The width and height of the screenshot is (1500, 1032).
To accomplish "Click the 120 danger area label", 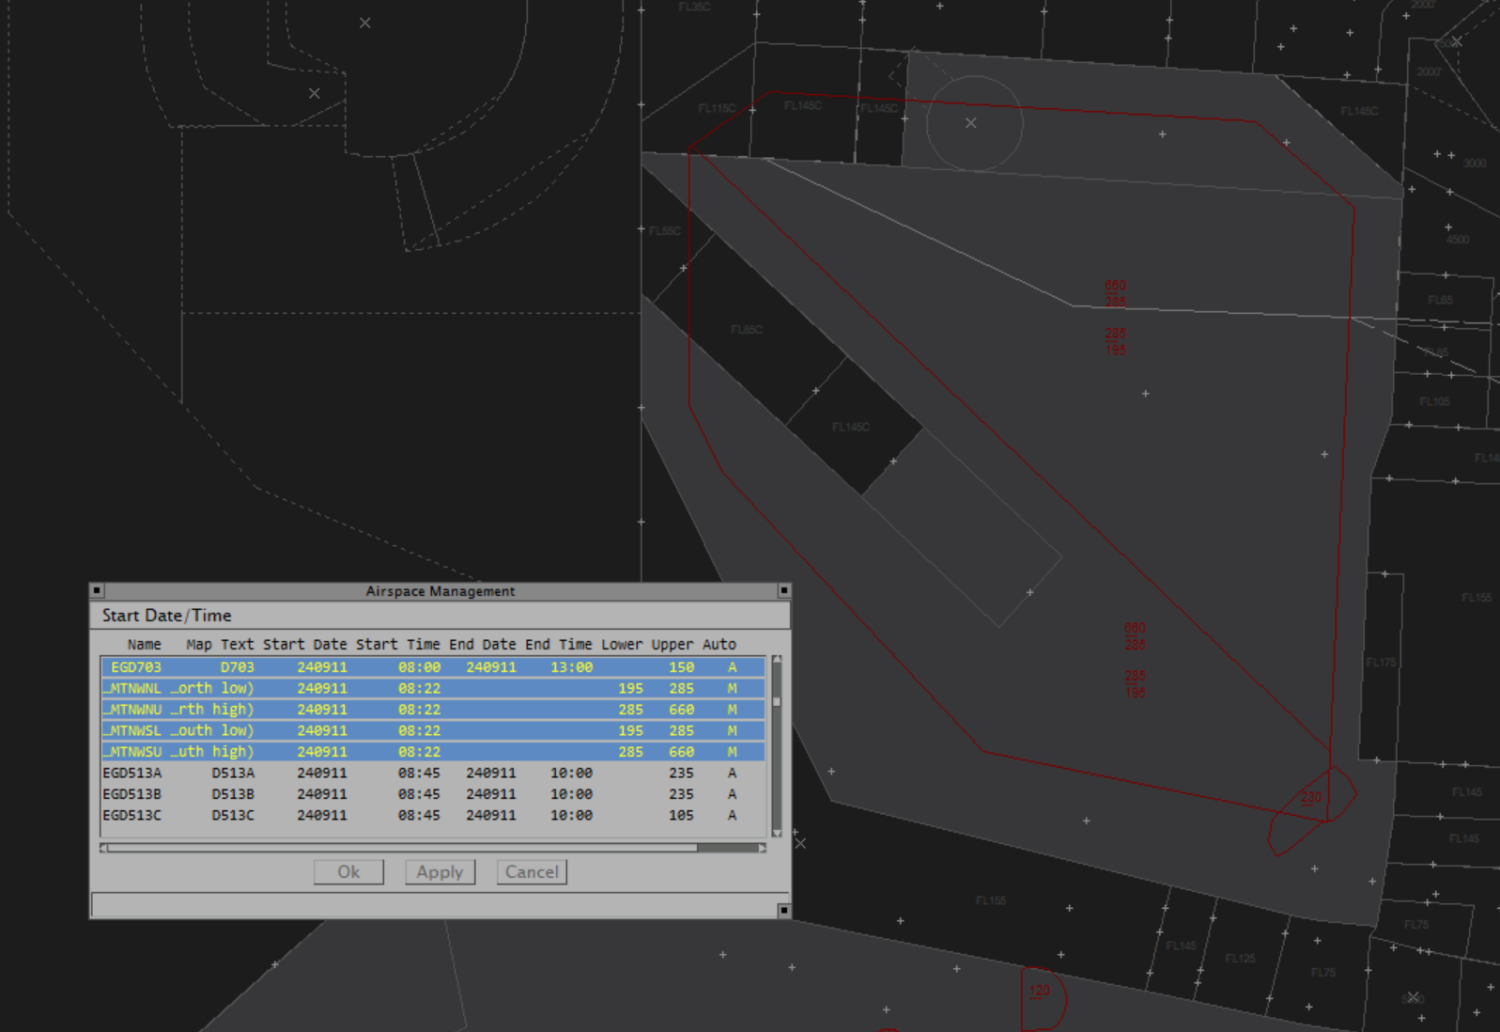I will tap(1040, 991).
